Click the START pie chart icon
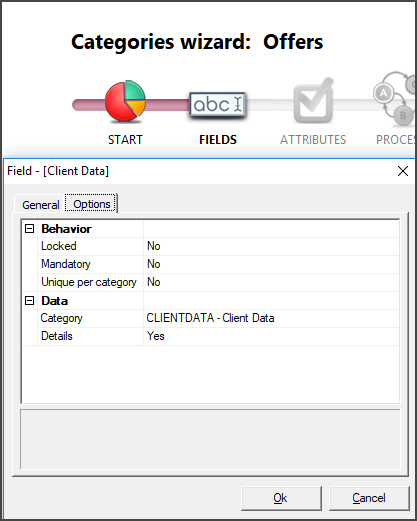 click(125, 100)
